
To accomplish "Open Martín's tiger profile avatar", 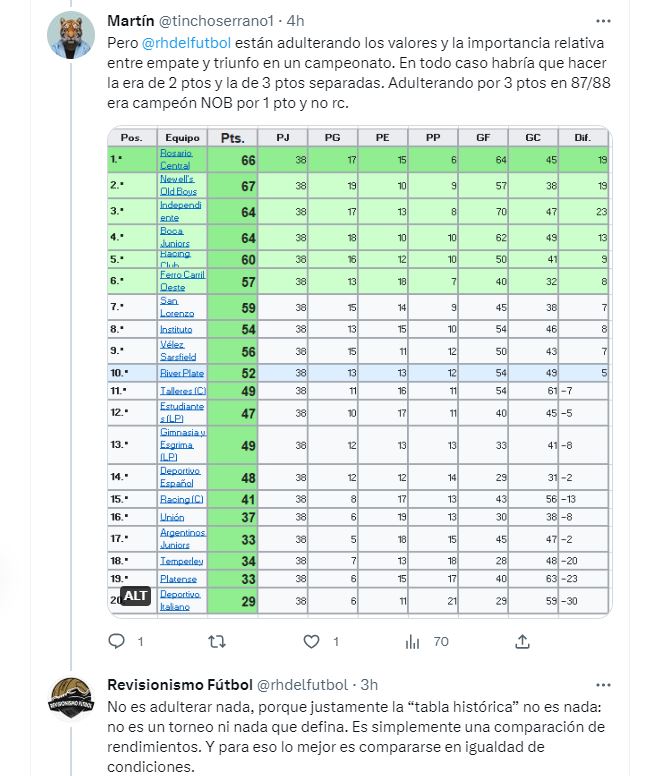I will coord(71,35).
